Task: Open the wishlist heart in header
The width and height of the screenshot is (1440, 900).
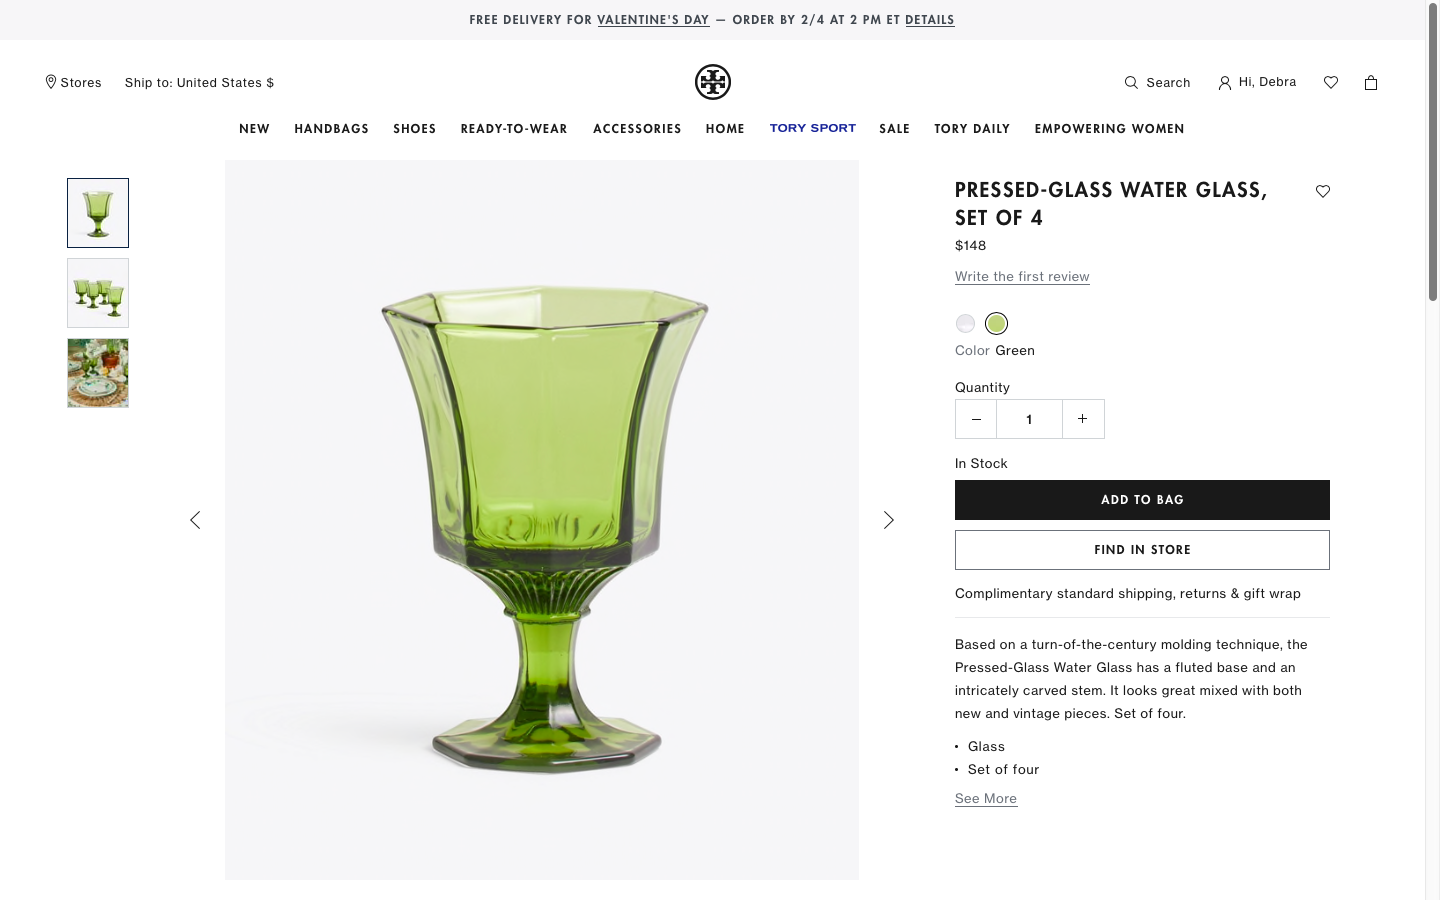Action: (x=1331, y=83)
